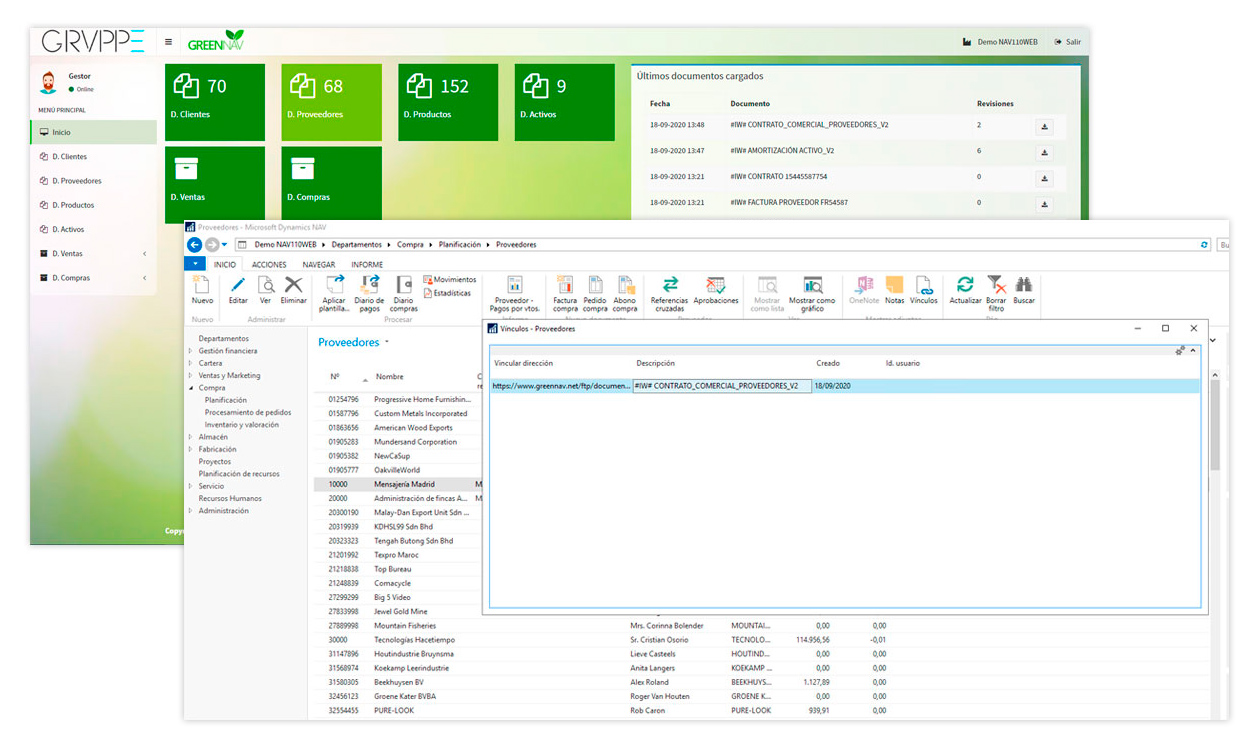The image size is (1255, 746).
Task: Open Aprobaciones in the ribbon
Action: (716, 291)
